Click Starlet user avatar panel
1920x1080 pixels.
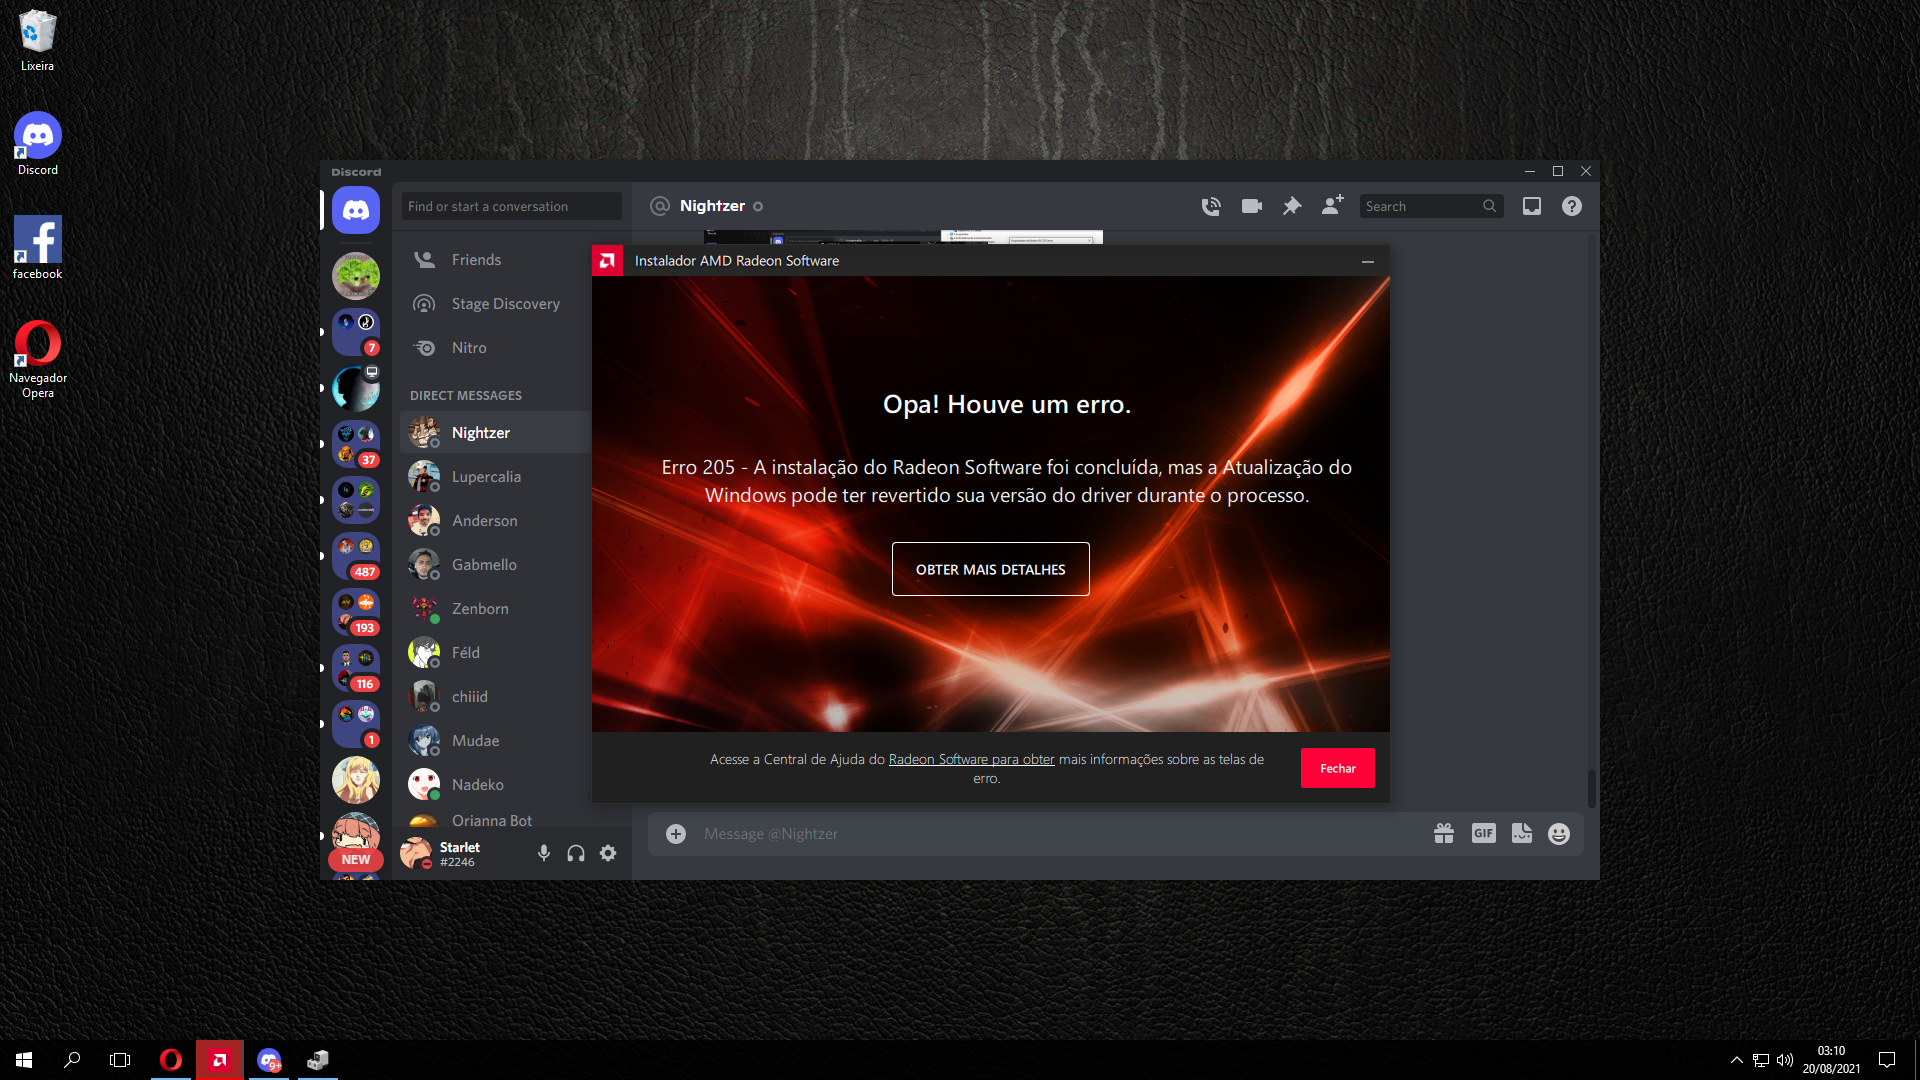(x=416, y=853)
